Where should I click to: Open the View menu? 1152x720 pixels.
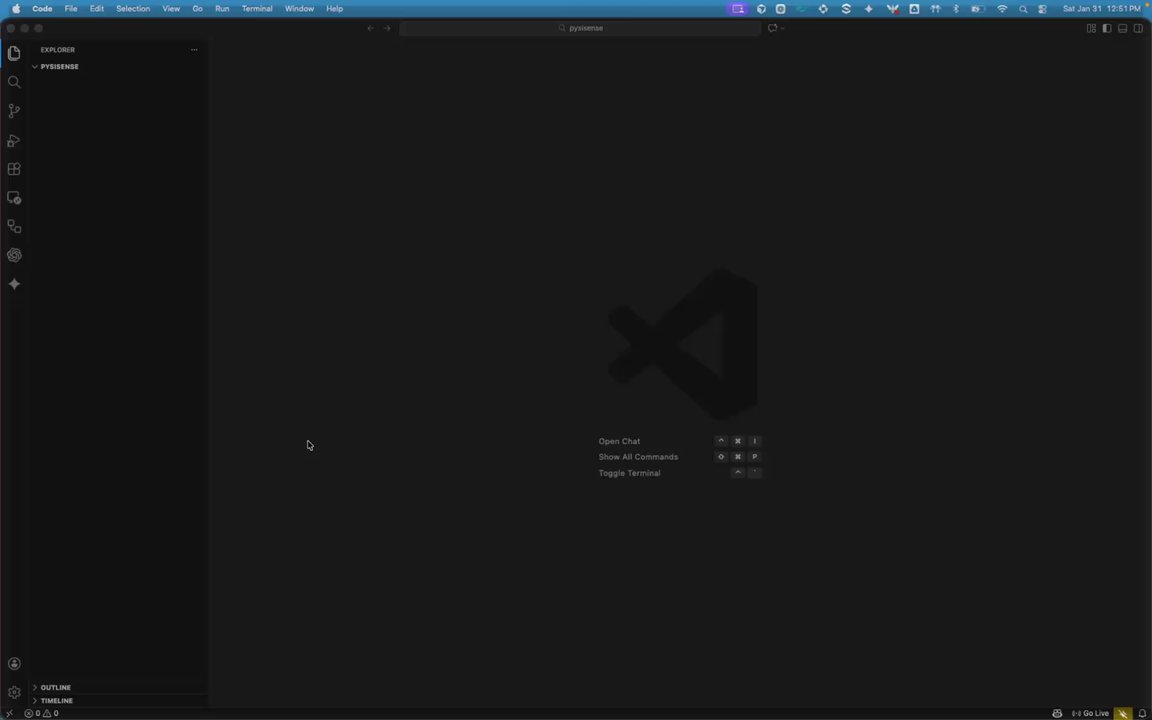coord(171,9)
